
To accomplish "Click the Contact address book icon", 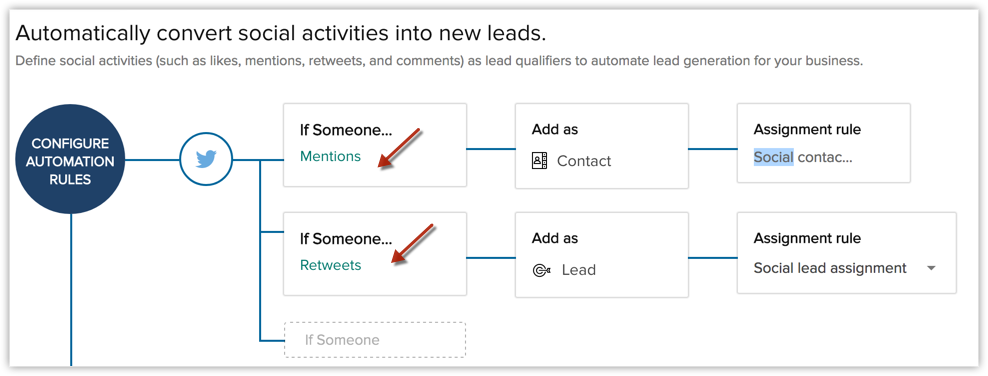I will 539,161.
